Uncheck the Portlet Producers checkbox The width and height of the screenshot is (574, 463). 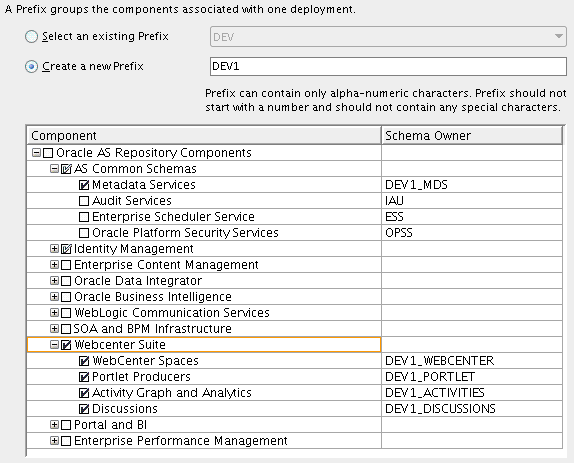click(x=84, y=377)
